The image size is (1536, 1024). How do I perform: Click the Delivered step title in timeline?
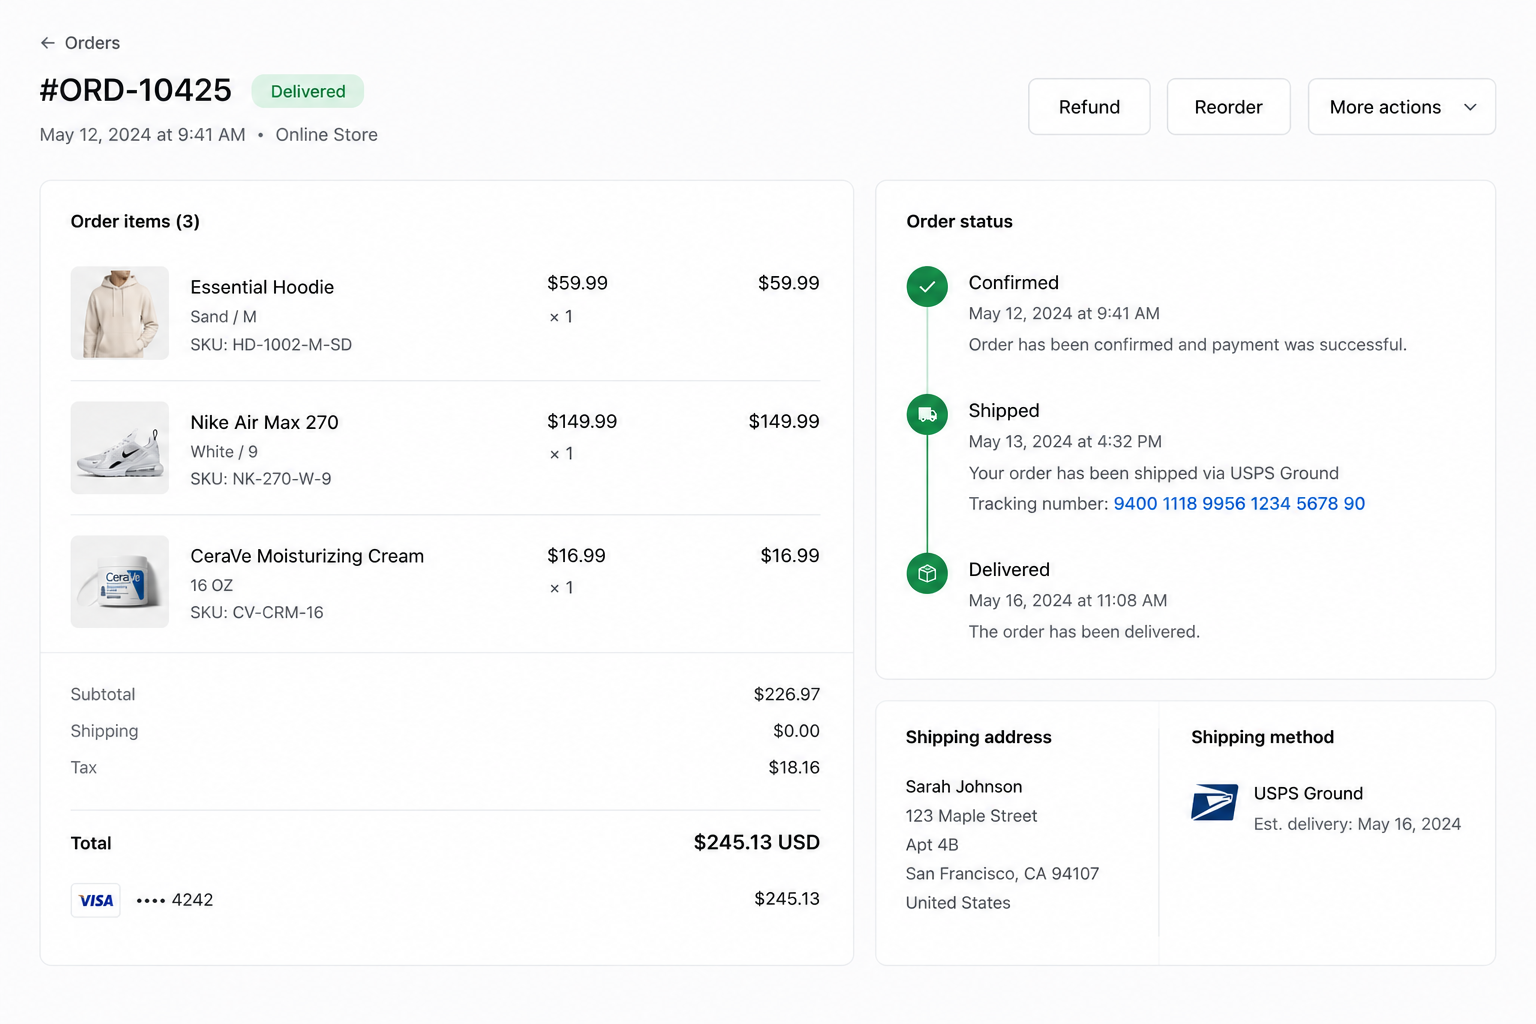click(x=1009, y=570)
